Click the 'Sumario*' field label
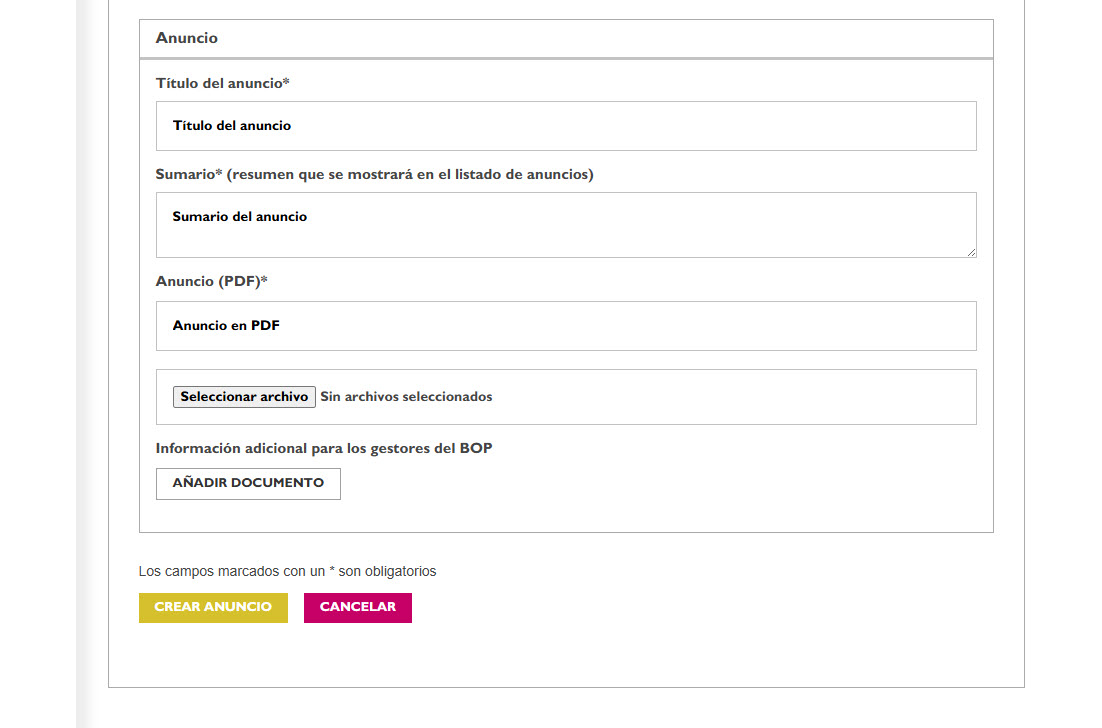1102x728 pixels. 188,174
